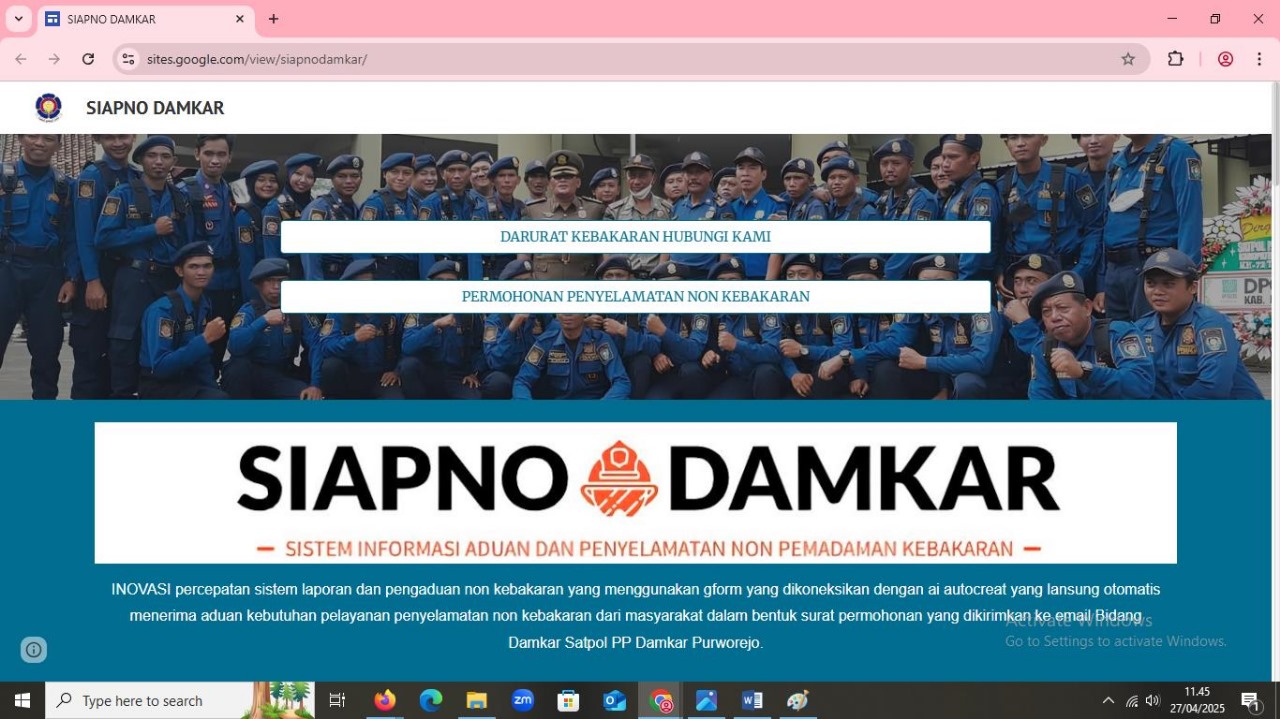
Task: Navigate back with the back arrow
Action: point(21,59)
